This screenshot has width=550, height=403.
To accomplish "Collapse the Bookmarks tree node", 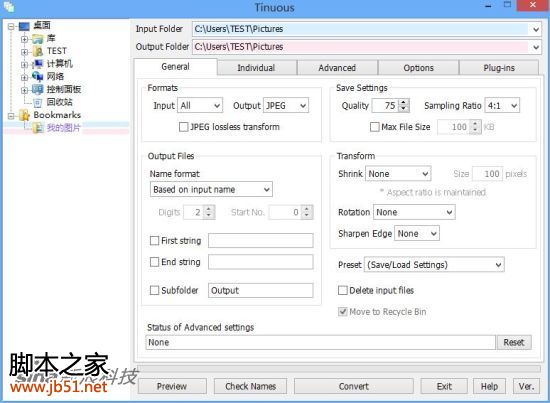I will 11,115.
